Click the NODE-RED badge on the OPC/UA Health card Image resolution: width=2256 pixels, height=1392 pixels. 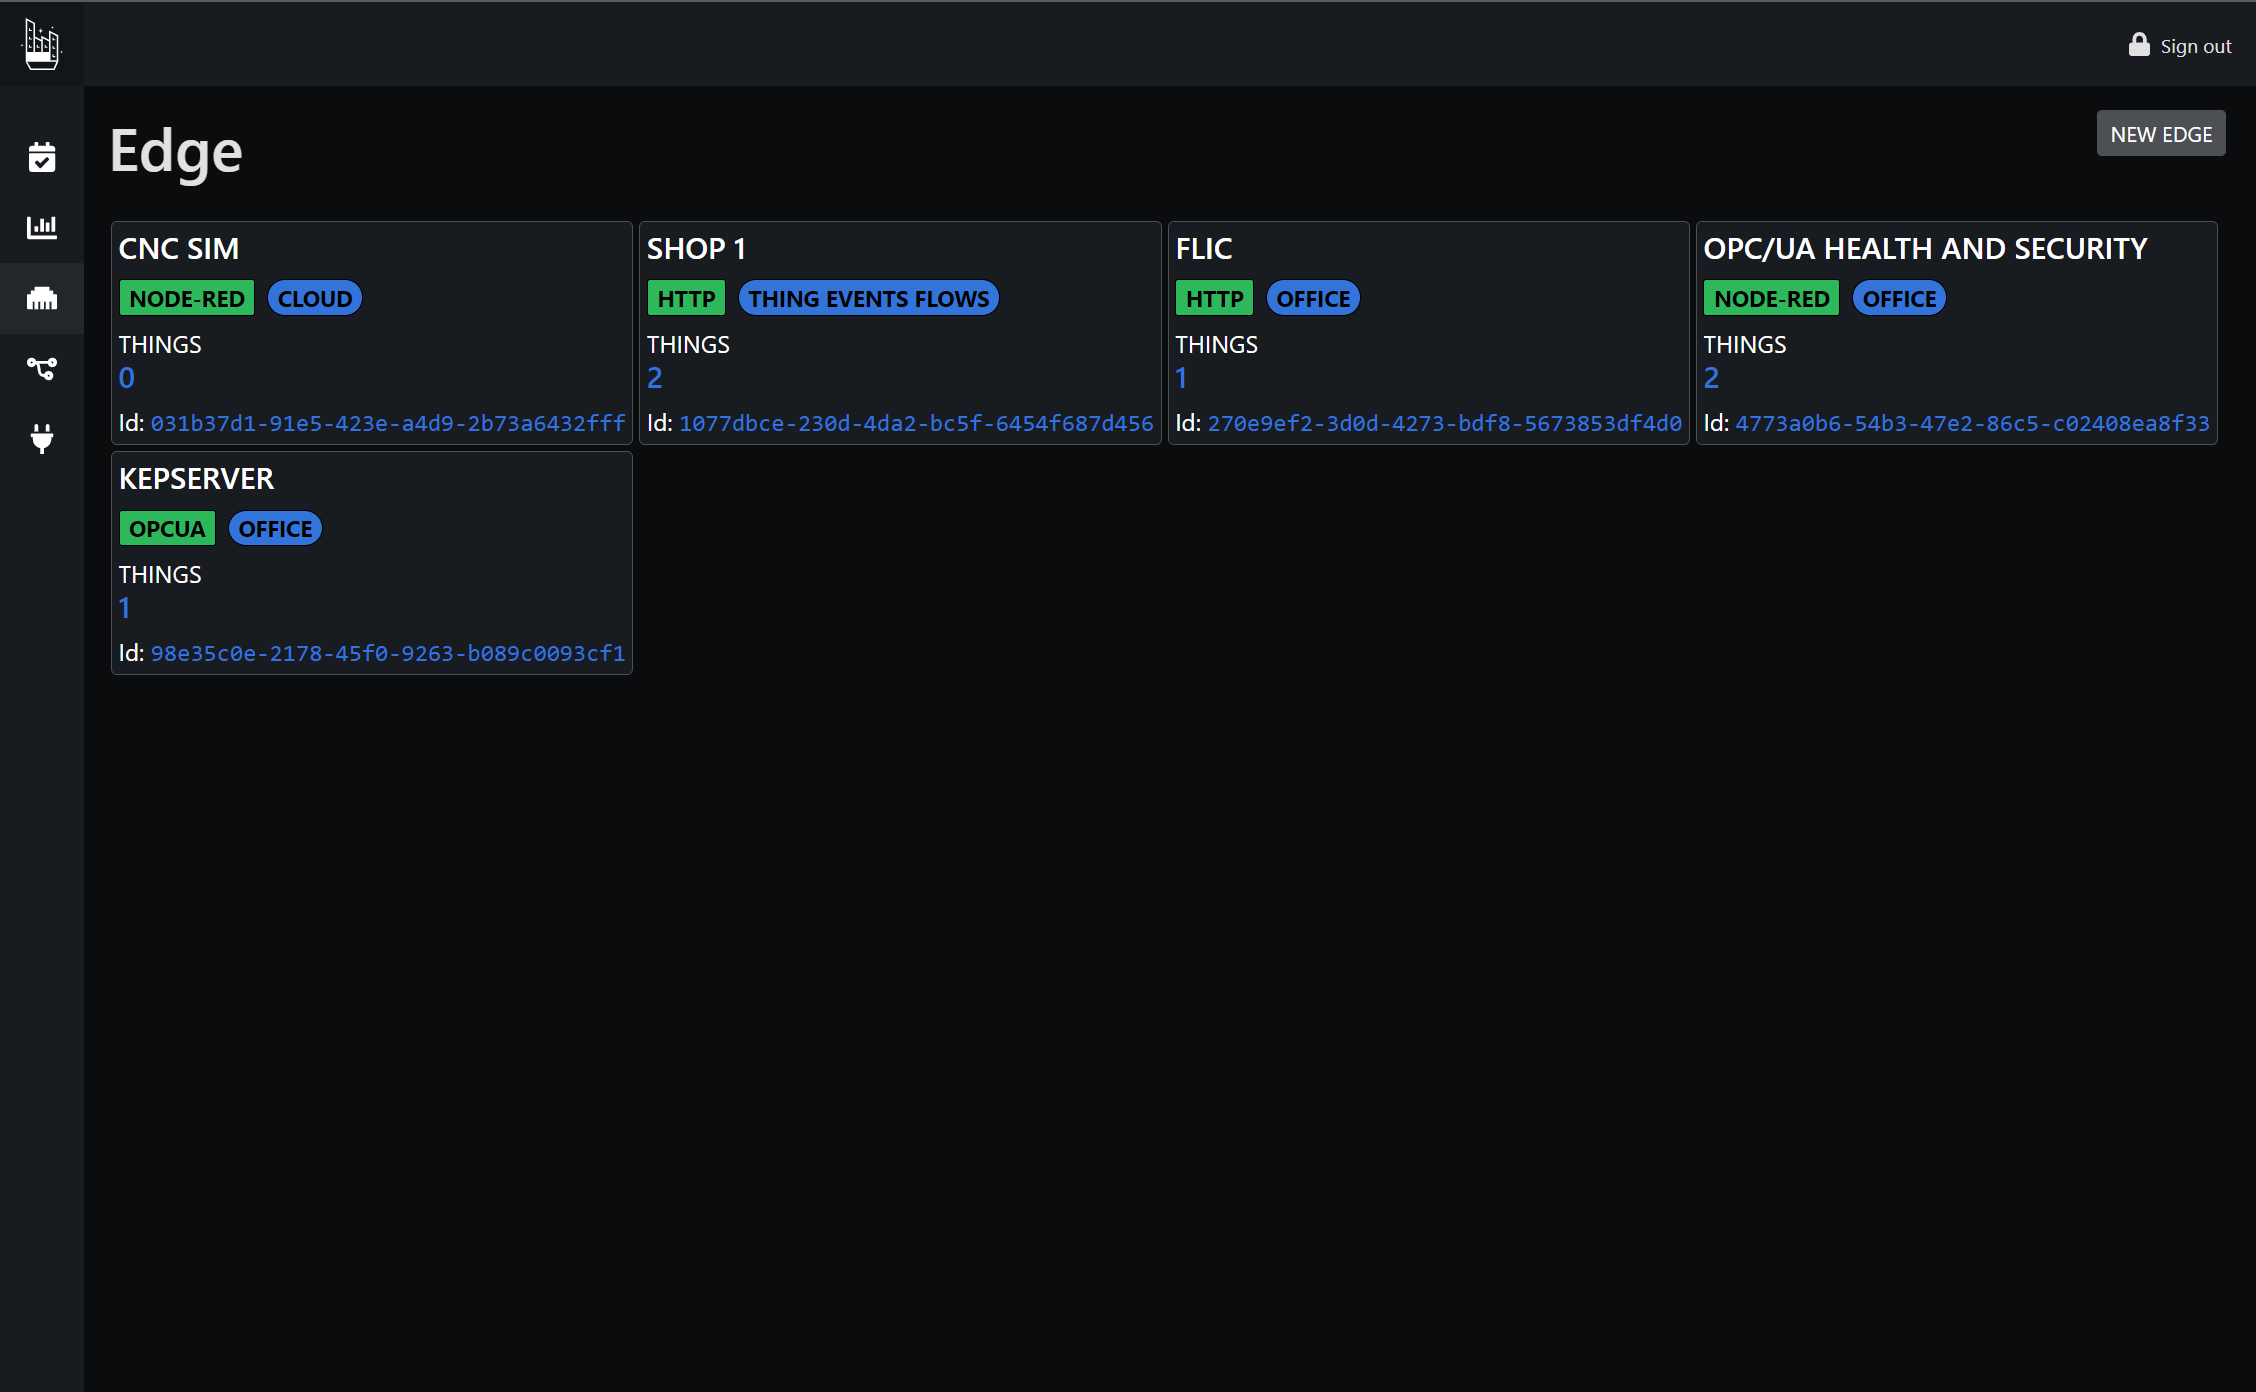(x=1771, y=299)
